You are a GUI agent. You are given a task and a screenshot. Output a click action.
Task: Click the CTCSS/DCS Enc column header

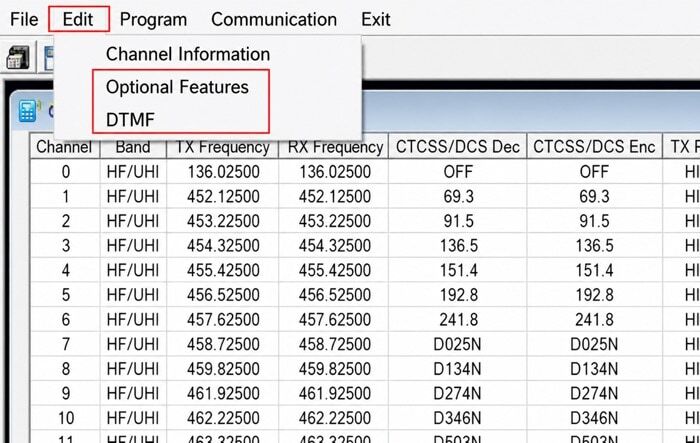(594, 147)
